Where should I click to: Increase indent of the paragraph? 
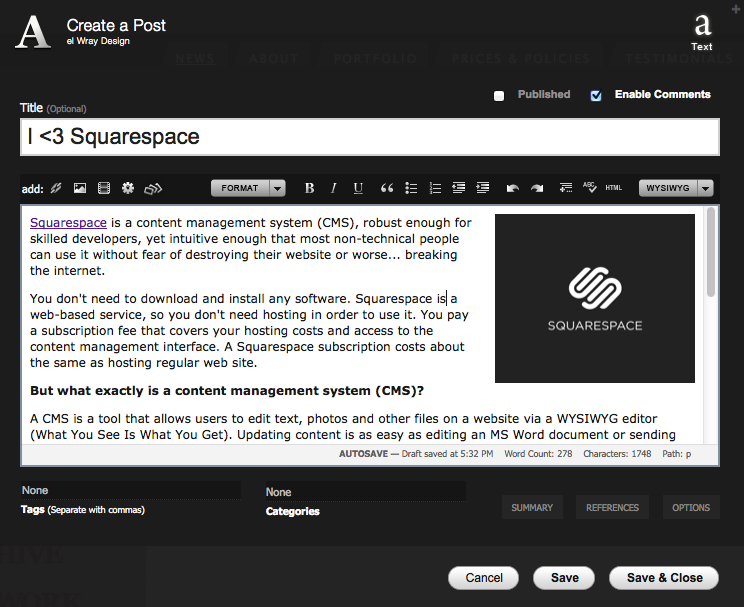click(483, 188)
